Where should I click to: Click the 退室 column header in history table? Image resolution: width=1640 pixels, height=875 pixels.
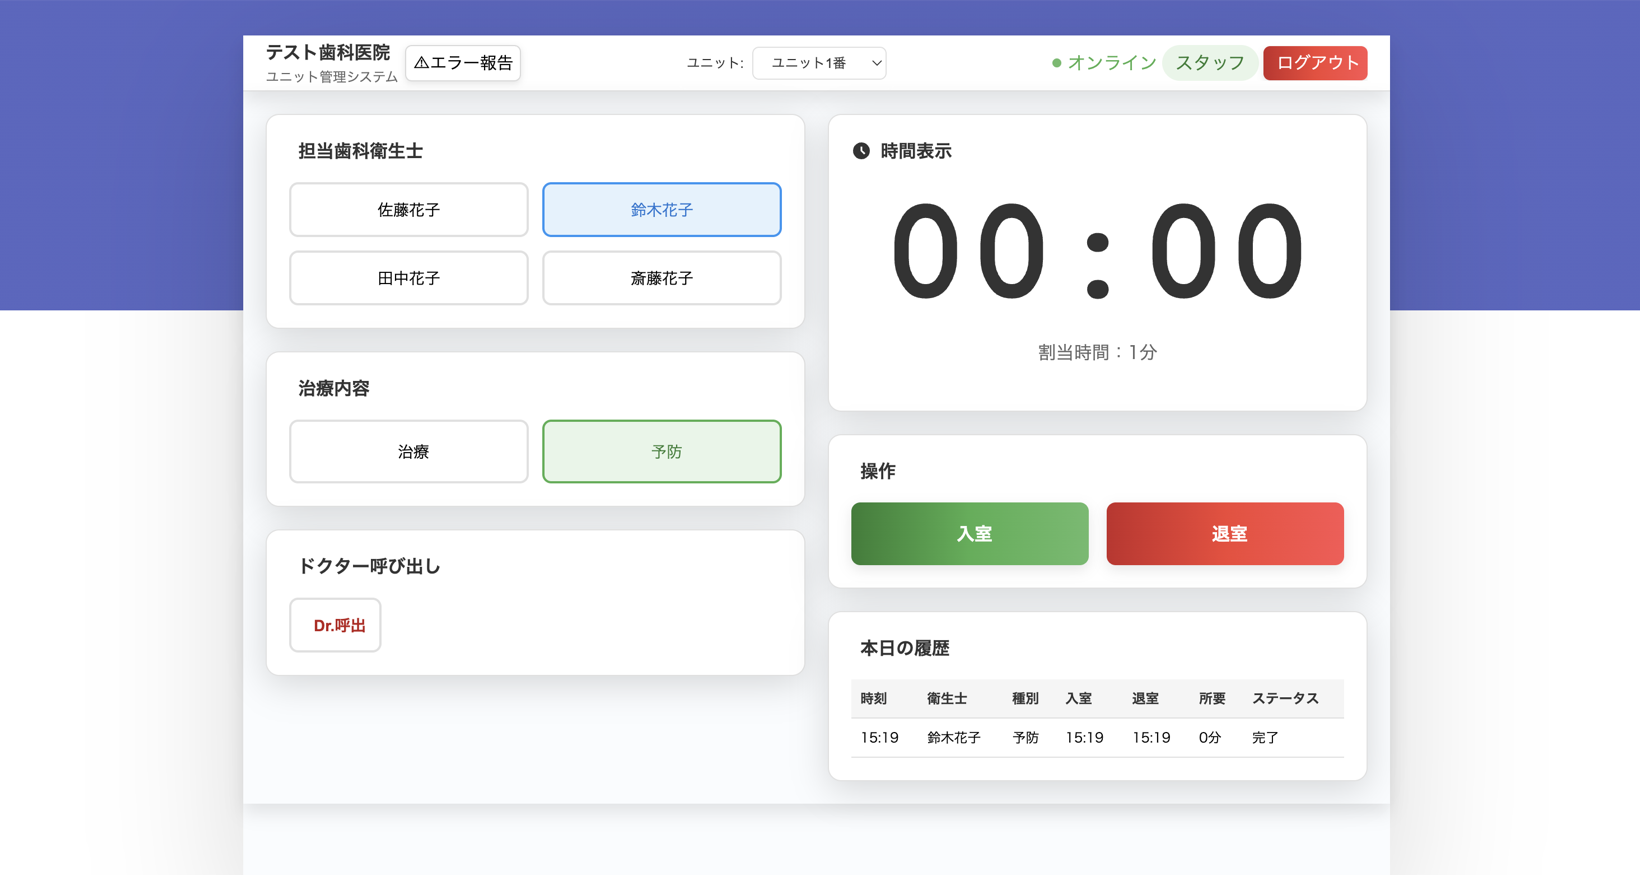coord(1145,699)
